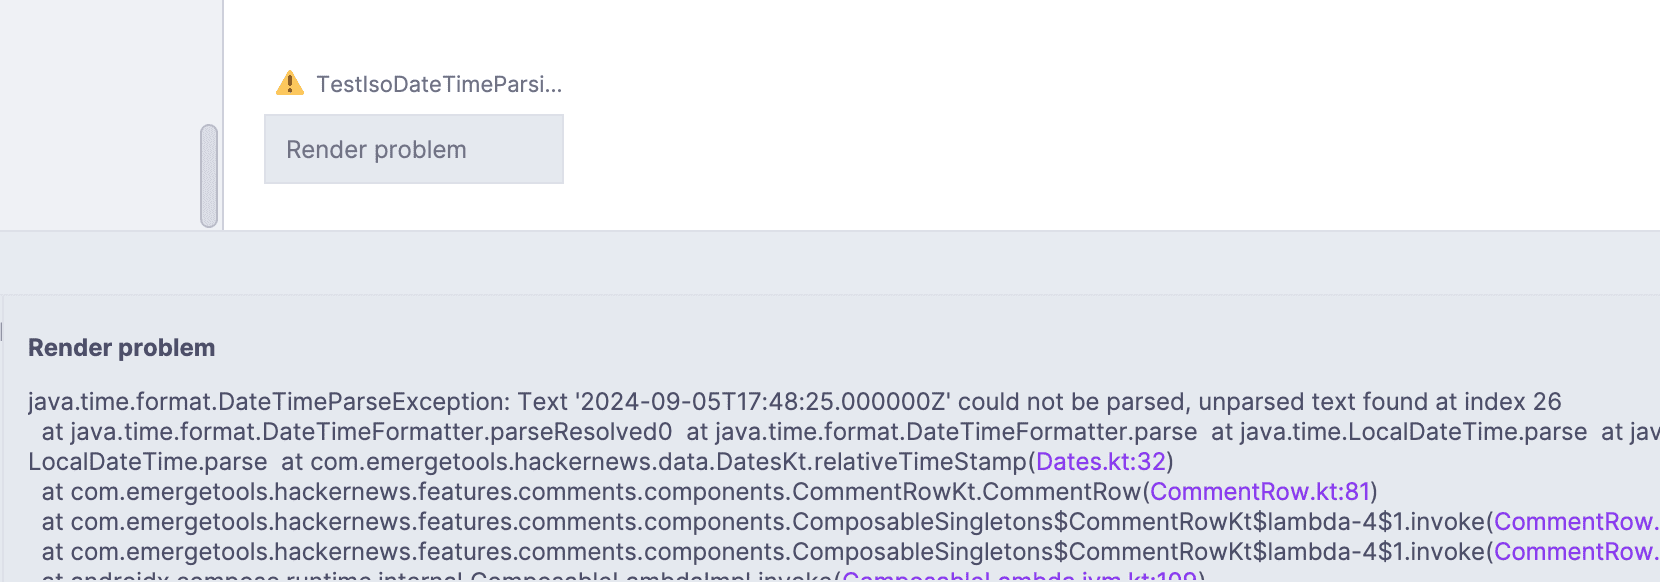Viewport: 1660px width, 582px height.
Task: Open the first truncated CommentRow lambda link
Action: click(x=1576, y=521)
